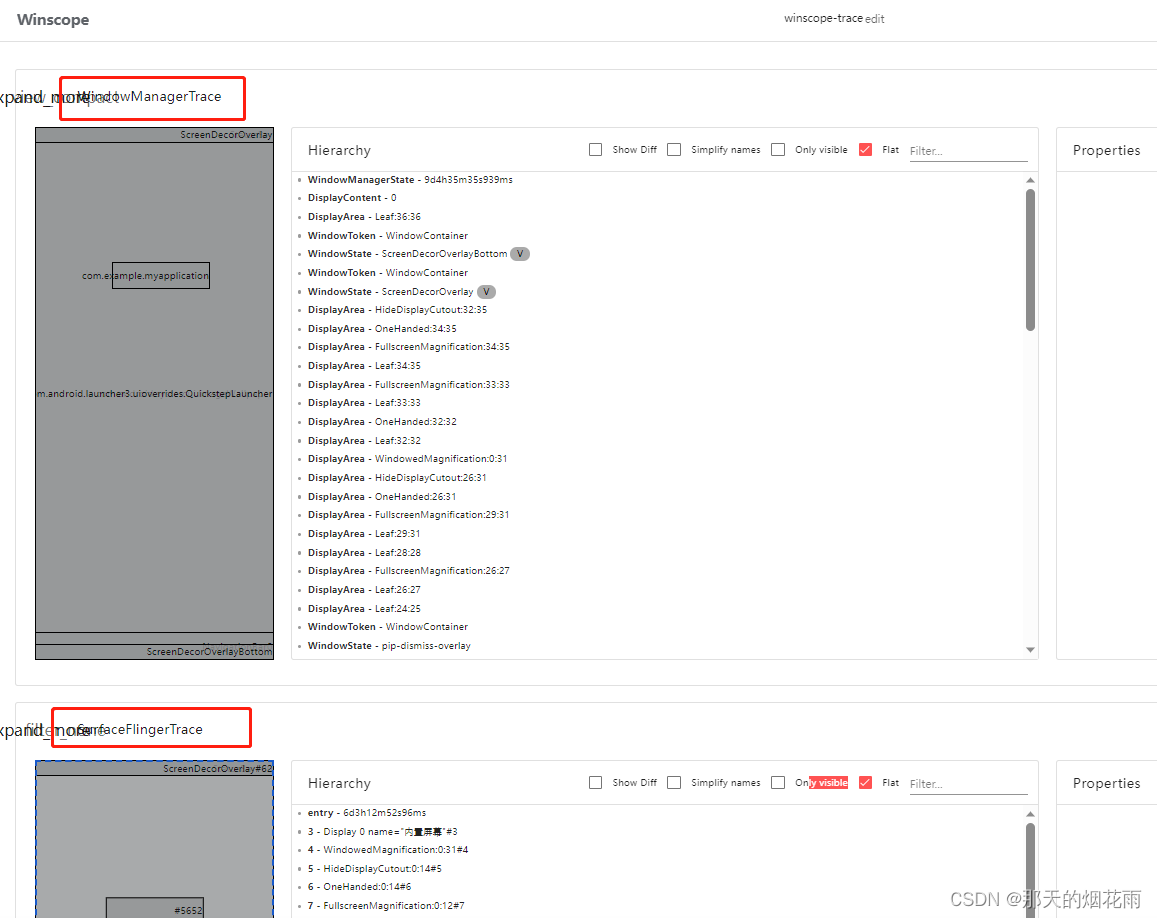This screenshot has height=918, width=1157.
Task: Enable Show Diff in WindowManager hierarchy
Action: click(596, 149)
